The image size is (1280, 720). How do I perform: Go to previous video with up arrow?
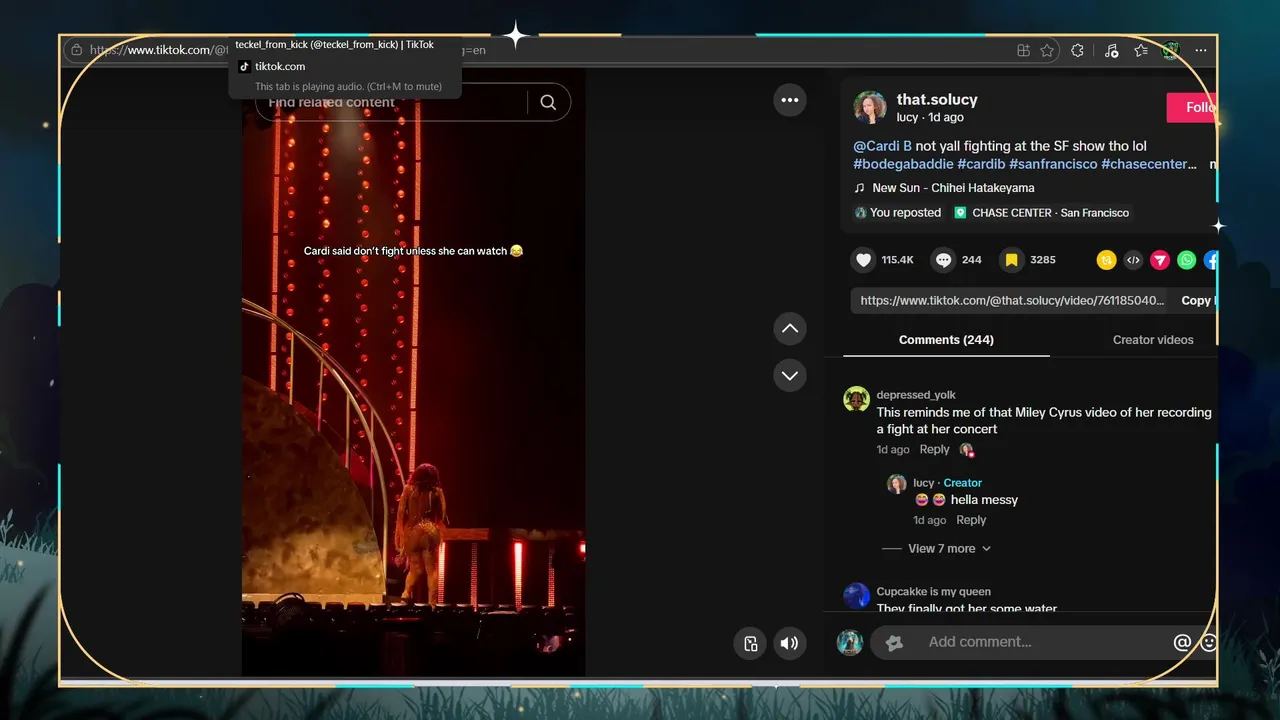790,328
